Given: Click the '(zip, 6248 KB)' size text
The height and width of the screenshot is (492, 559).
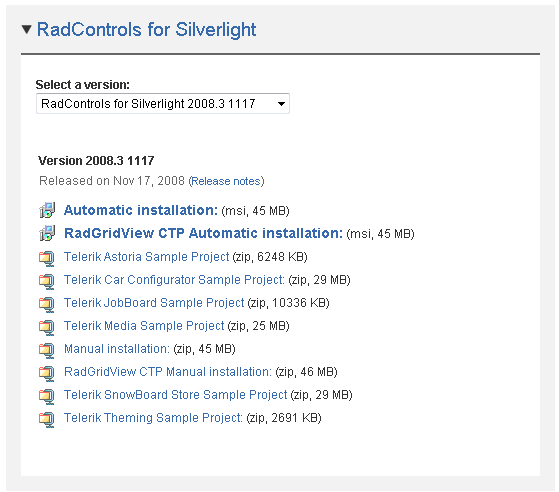Looking at the screenshot, I should tap(270, 257).
